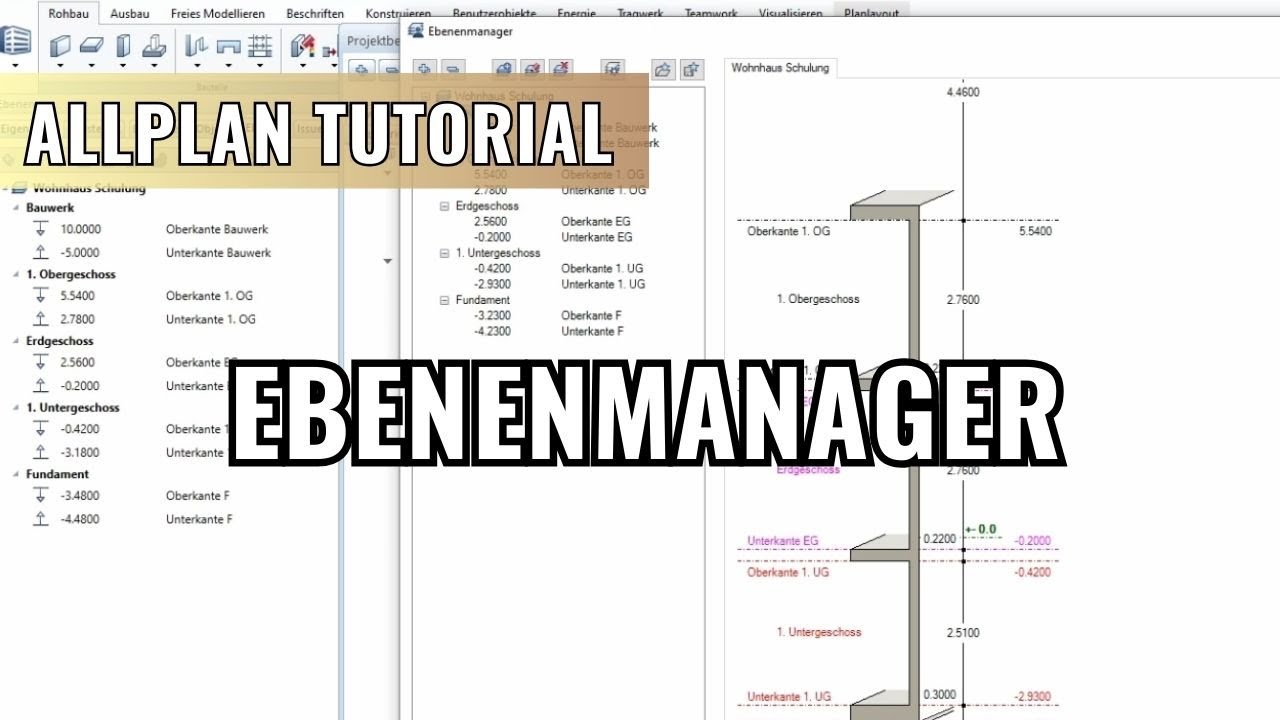
Task: Open the Beschriften ribbon tab
Action: (314, 14)
